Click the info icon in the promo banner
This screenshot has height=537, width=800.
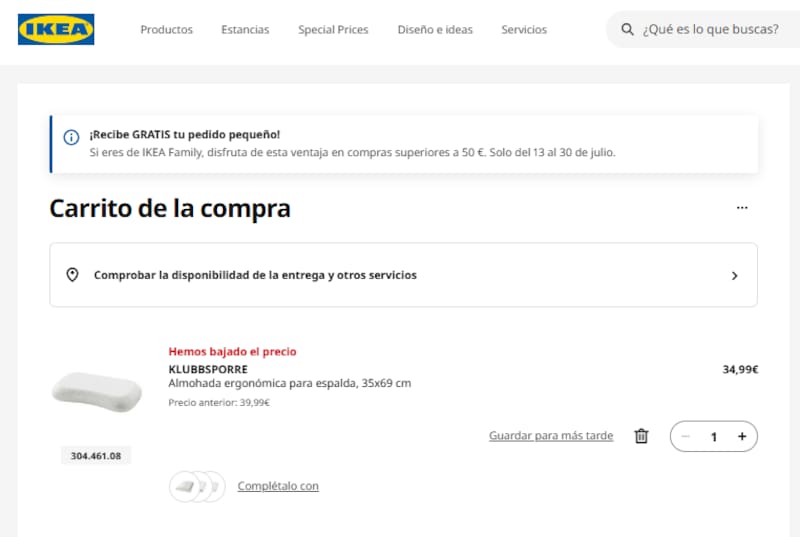click(x=71, y=137)
